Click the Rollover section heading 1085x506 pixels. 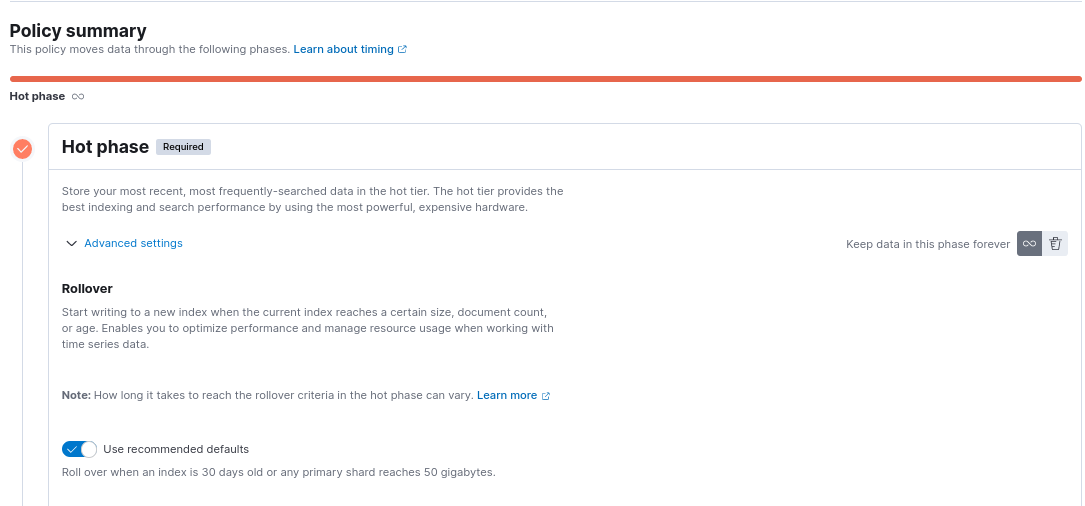coord(87,289)
